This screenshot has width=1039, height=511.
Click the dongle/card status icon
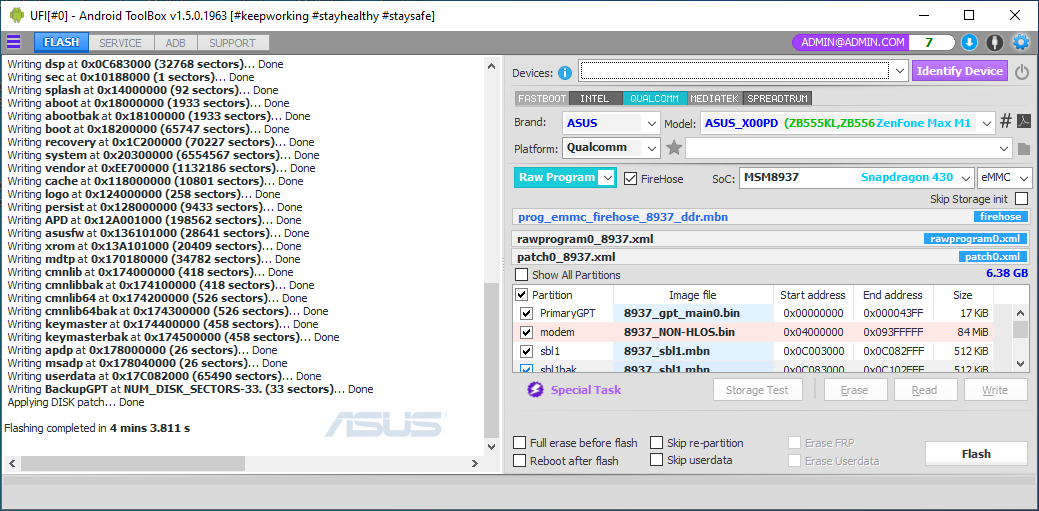pos(995,42)
